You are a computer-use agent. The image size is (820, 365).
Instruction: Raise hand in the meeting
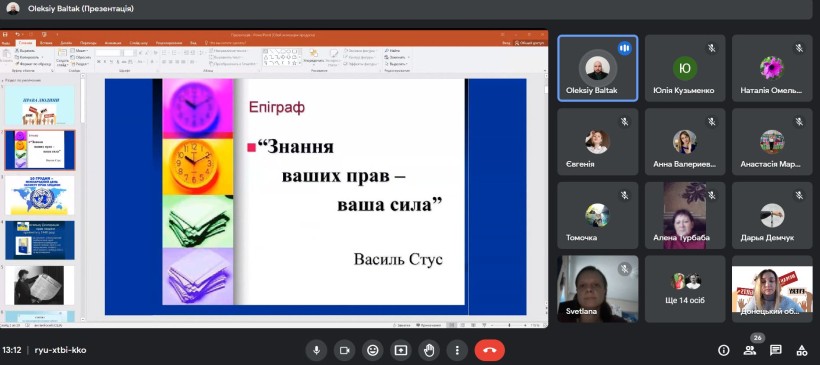pos(429,350)
